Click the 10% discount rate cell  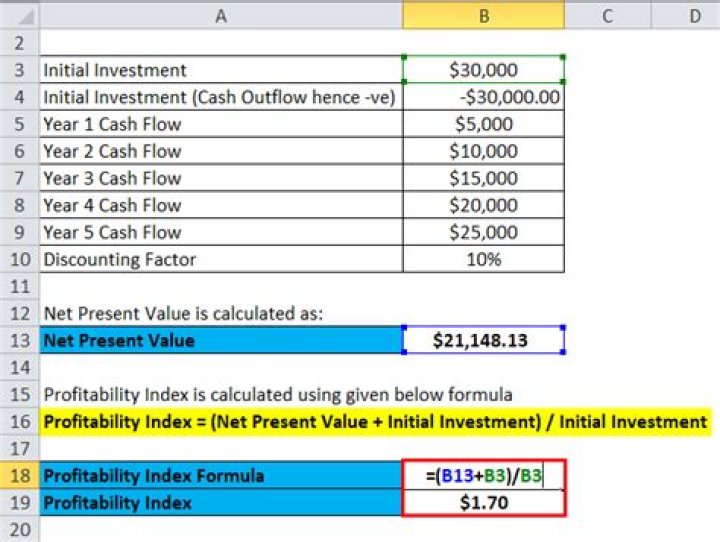pyautogui.click(x=484, y=260)
